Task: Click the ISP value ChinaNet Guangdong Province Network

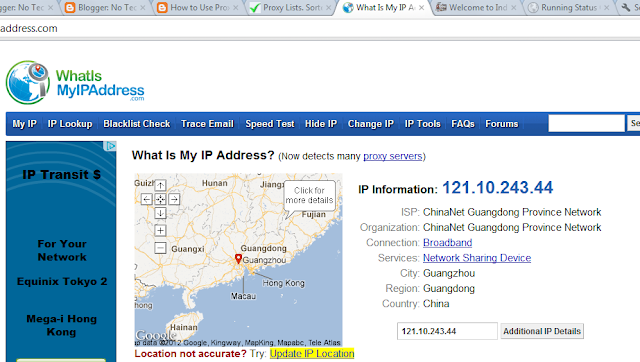Action: pyautogui.click(x=512, y=212)
